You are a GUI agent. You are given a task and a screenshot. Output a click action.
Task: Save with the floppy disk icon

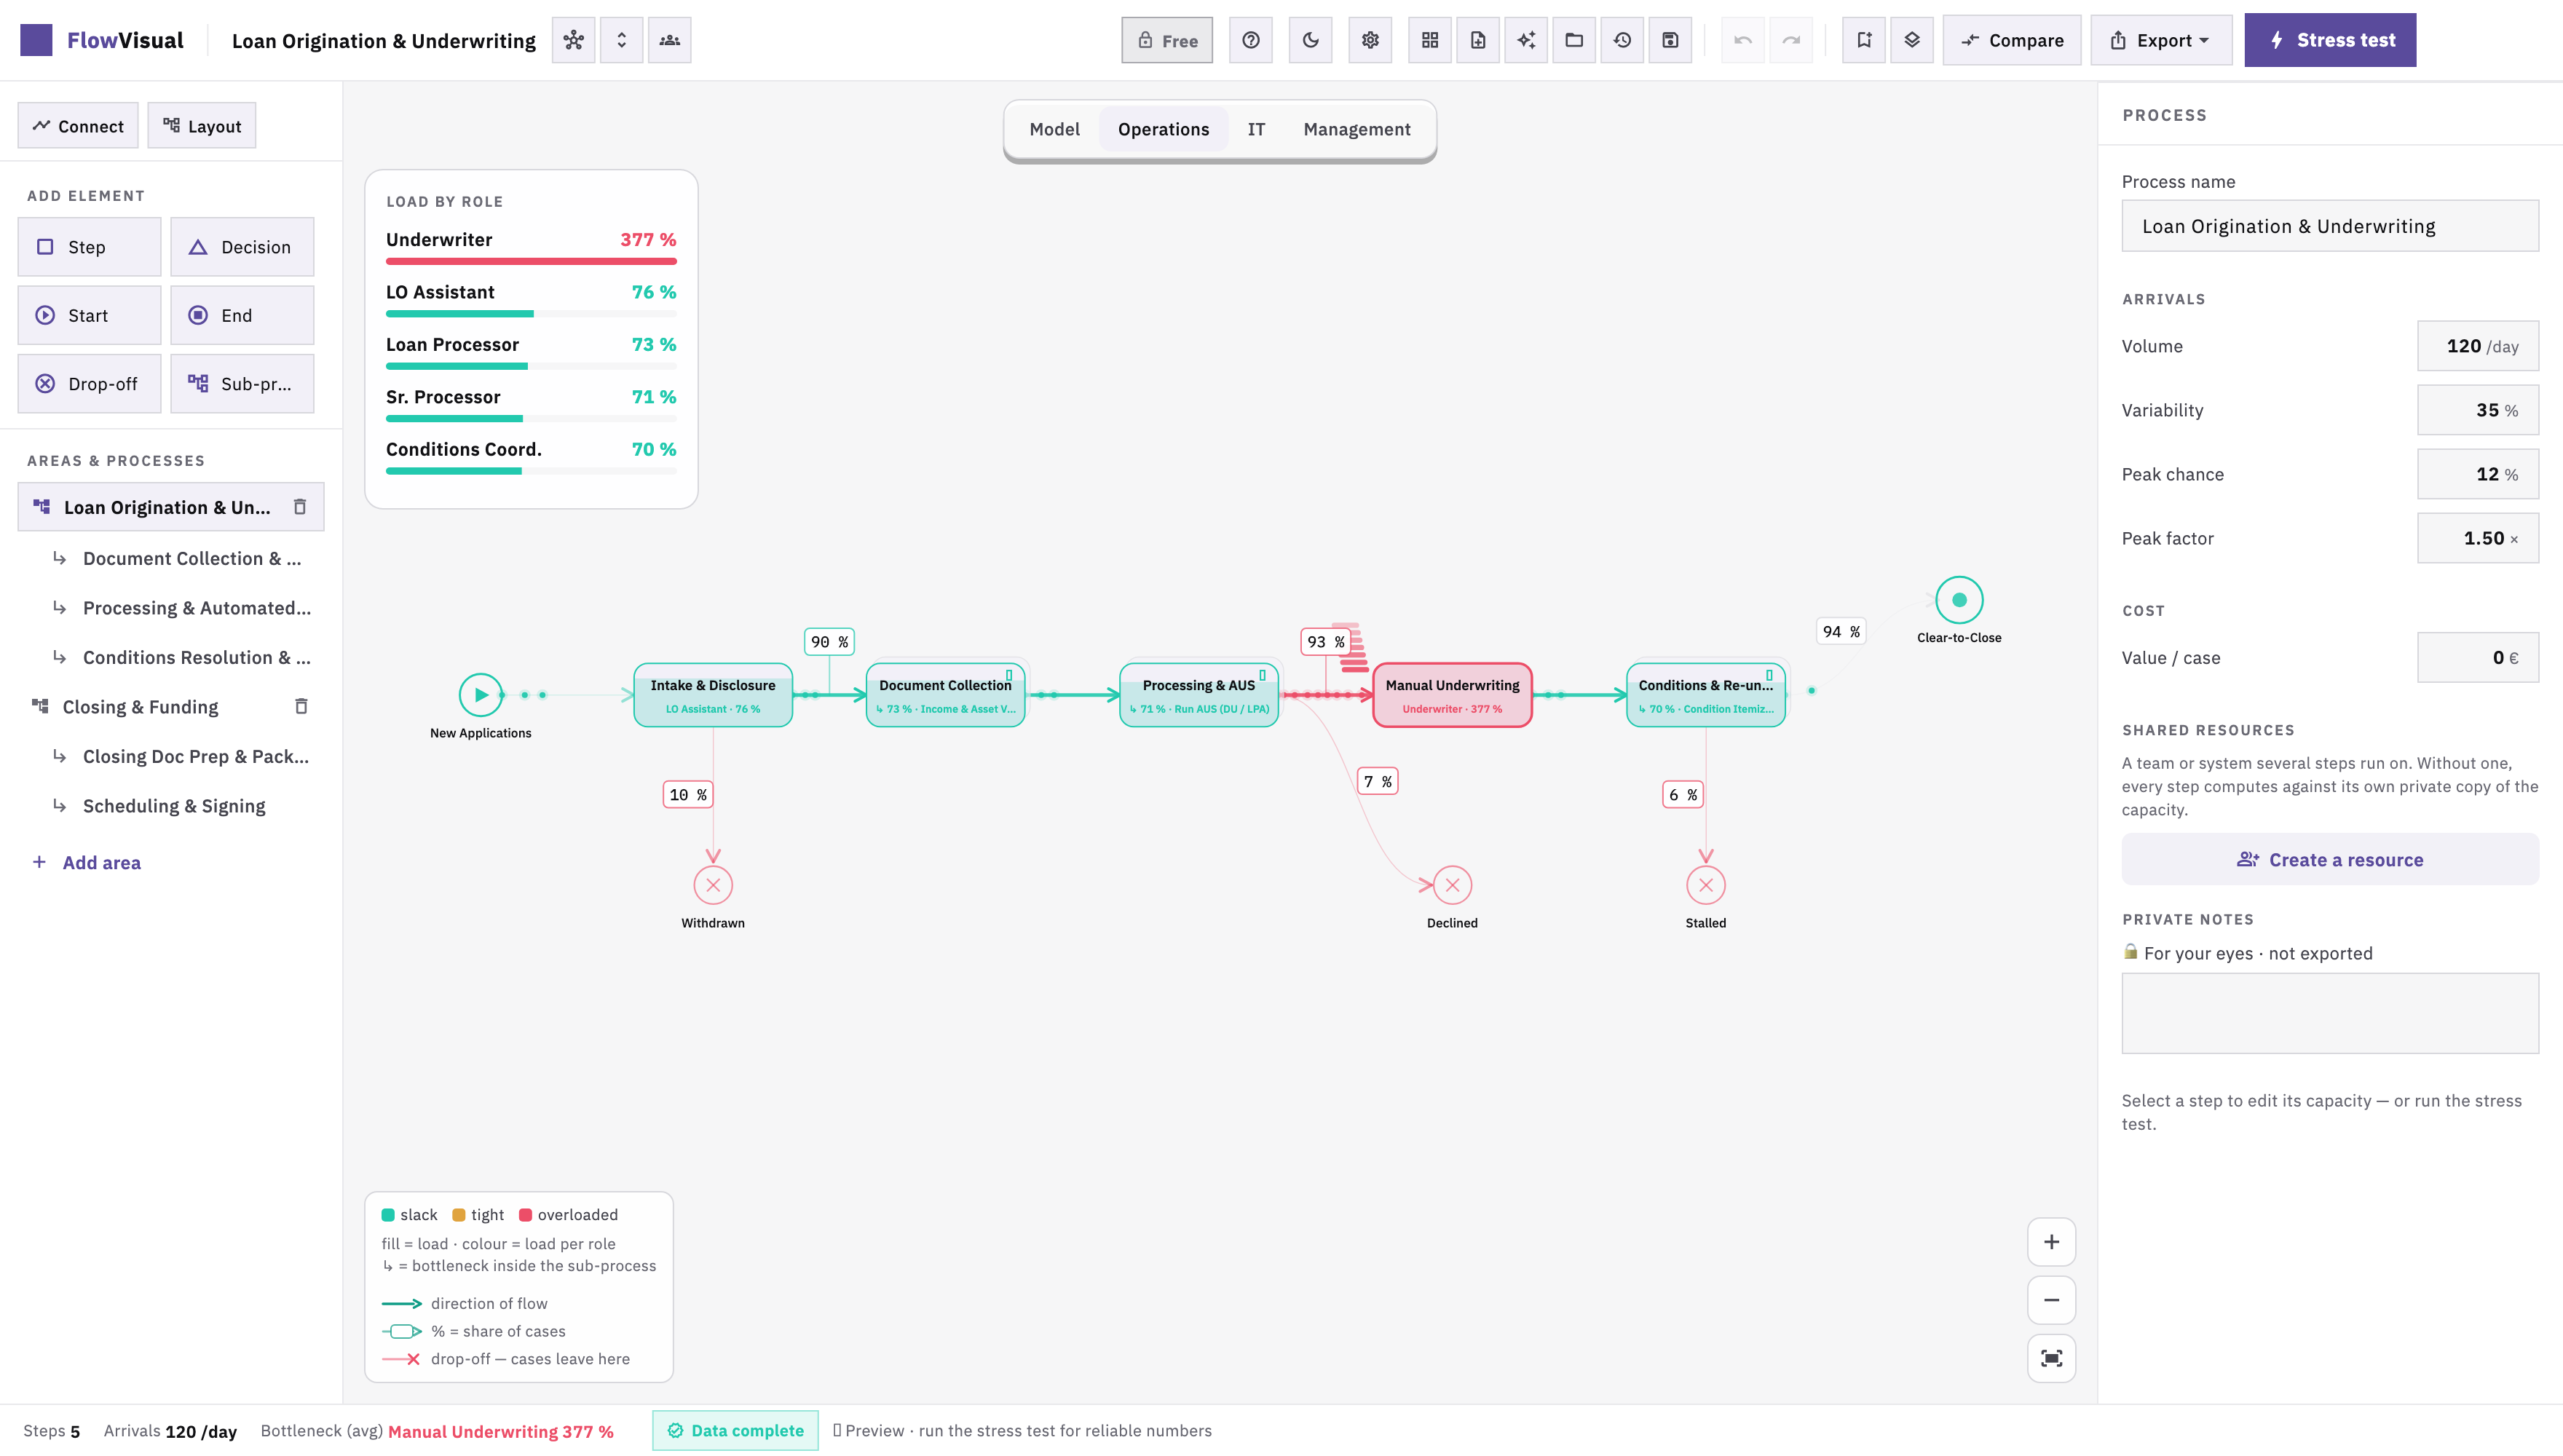(x=1670, y=40)
